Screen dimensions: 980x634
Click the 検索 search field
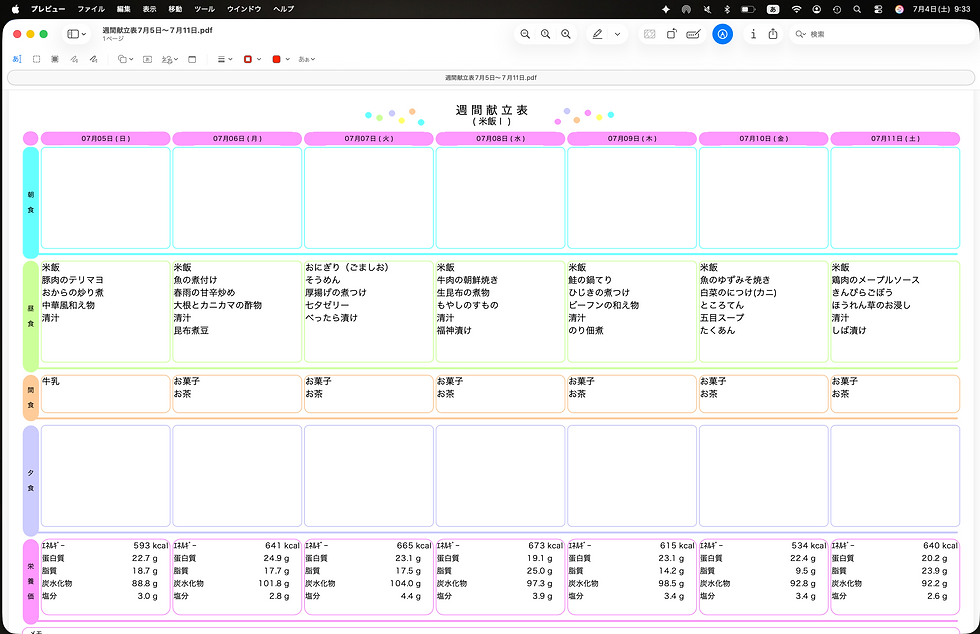click(x=881, y=34)
